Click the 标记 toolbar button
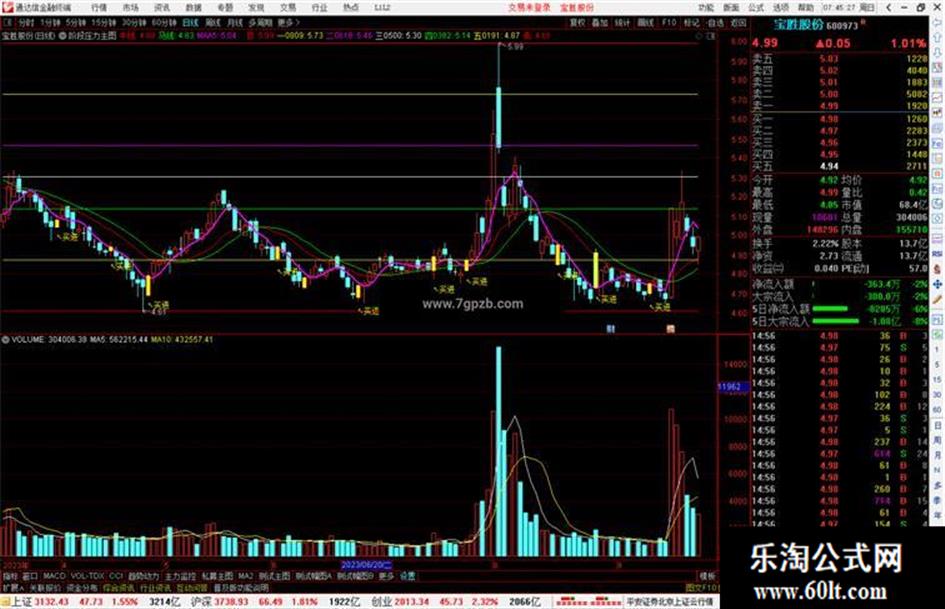945x609 pixels. pos(691,22)
